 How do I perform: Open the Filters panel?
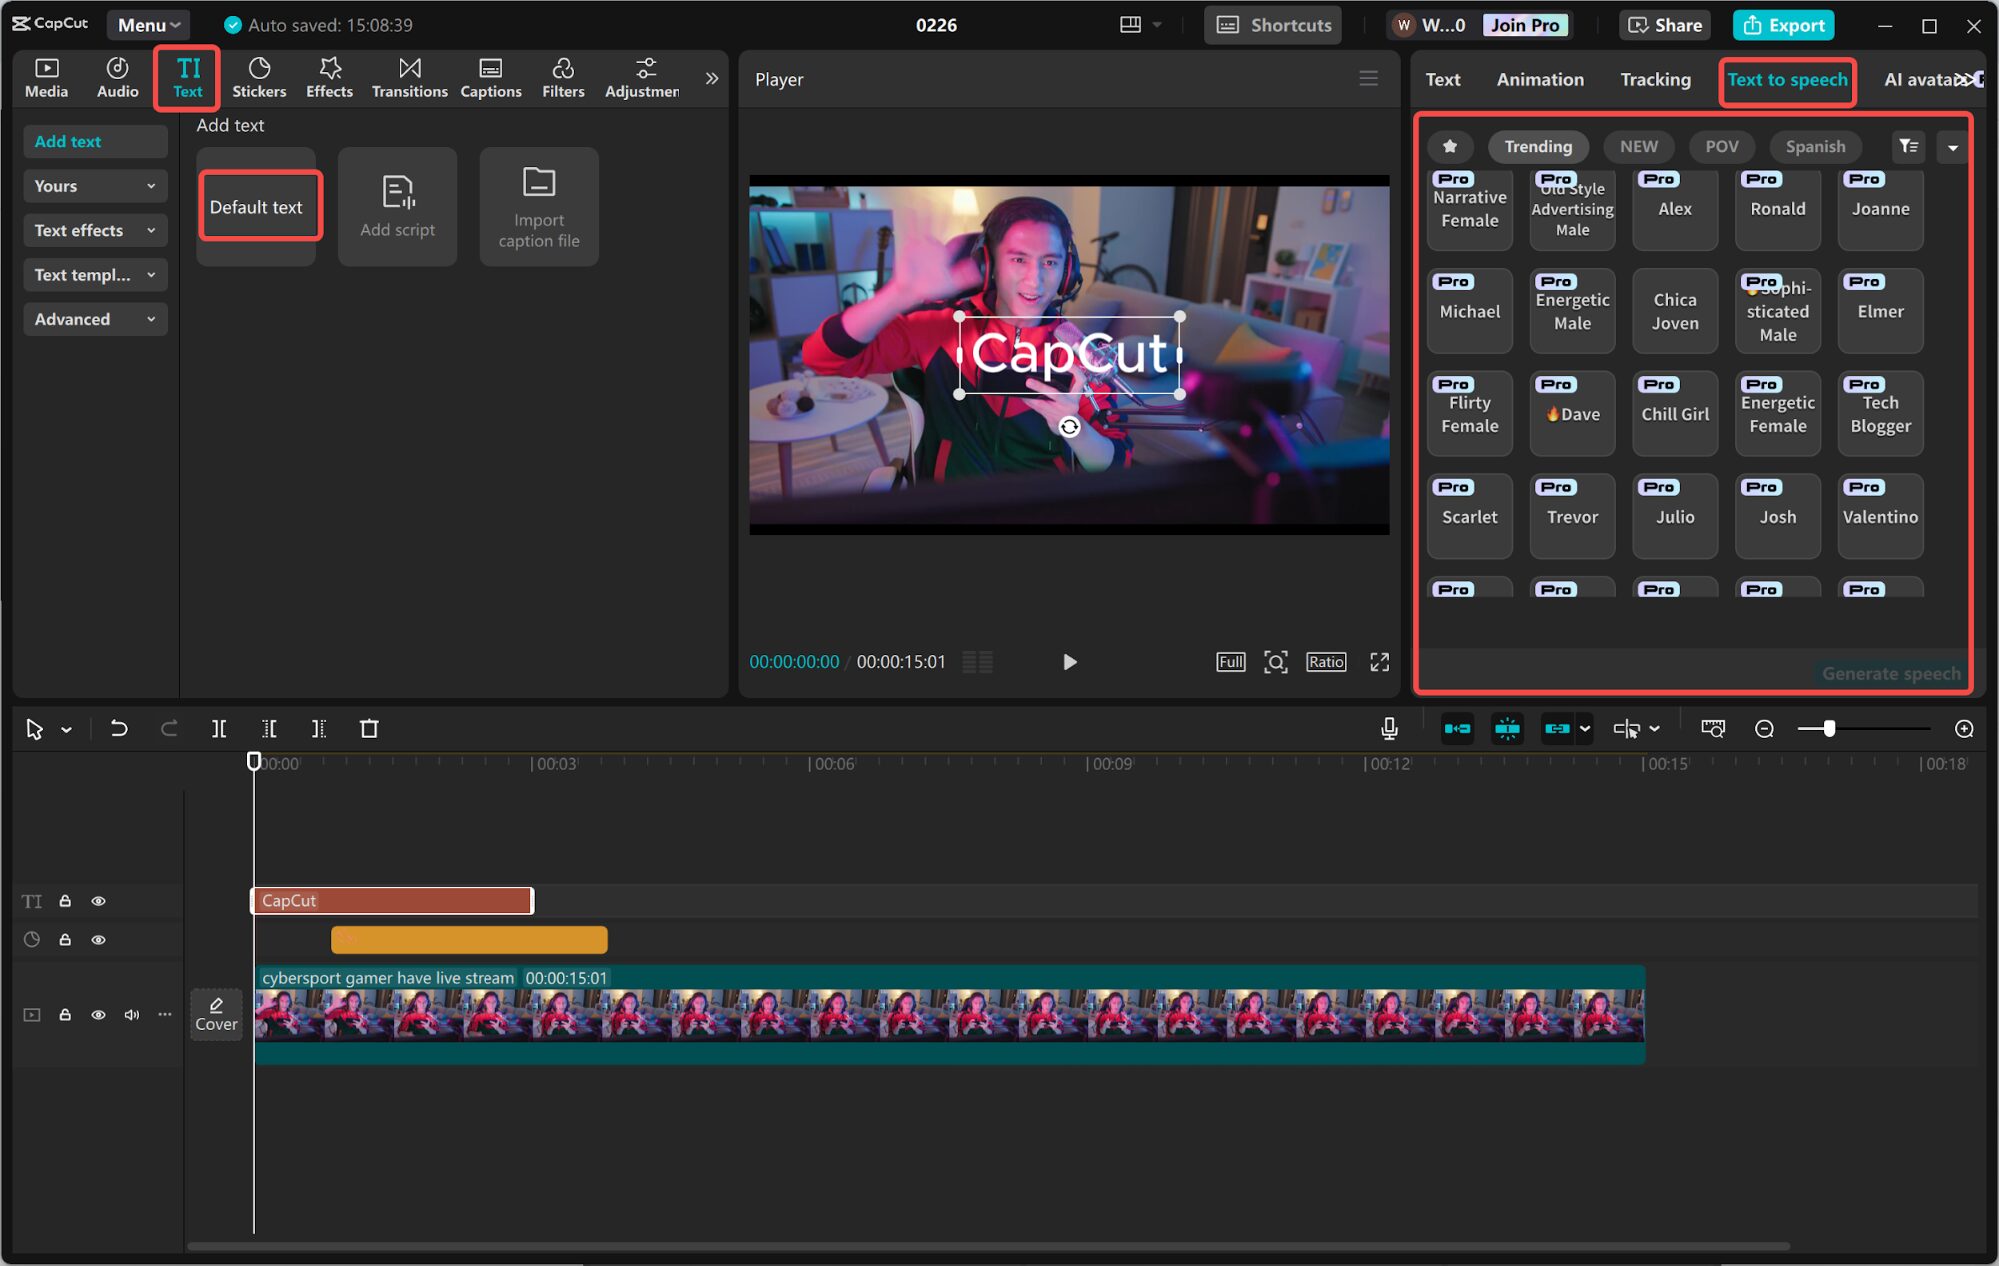point(563,78)
